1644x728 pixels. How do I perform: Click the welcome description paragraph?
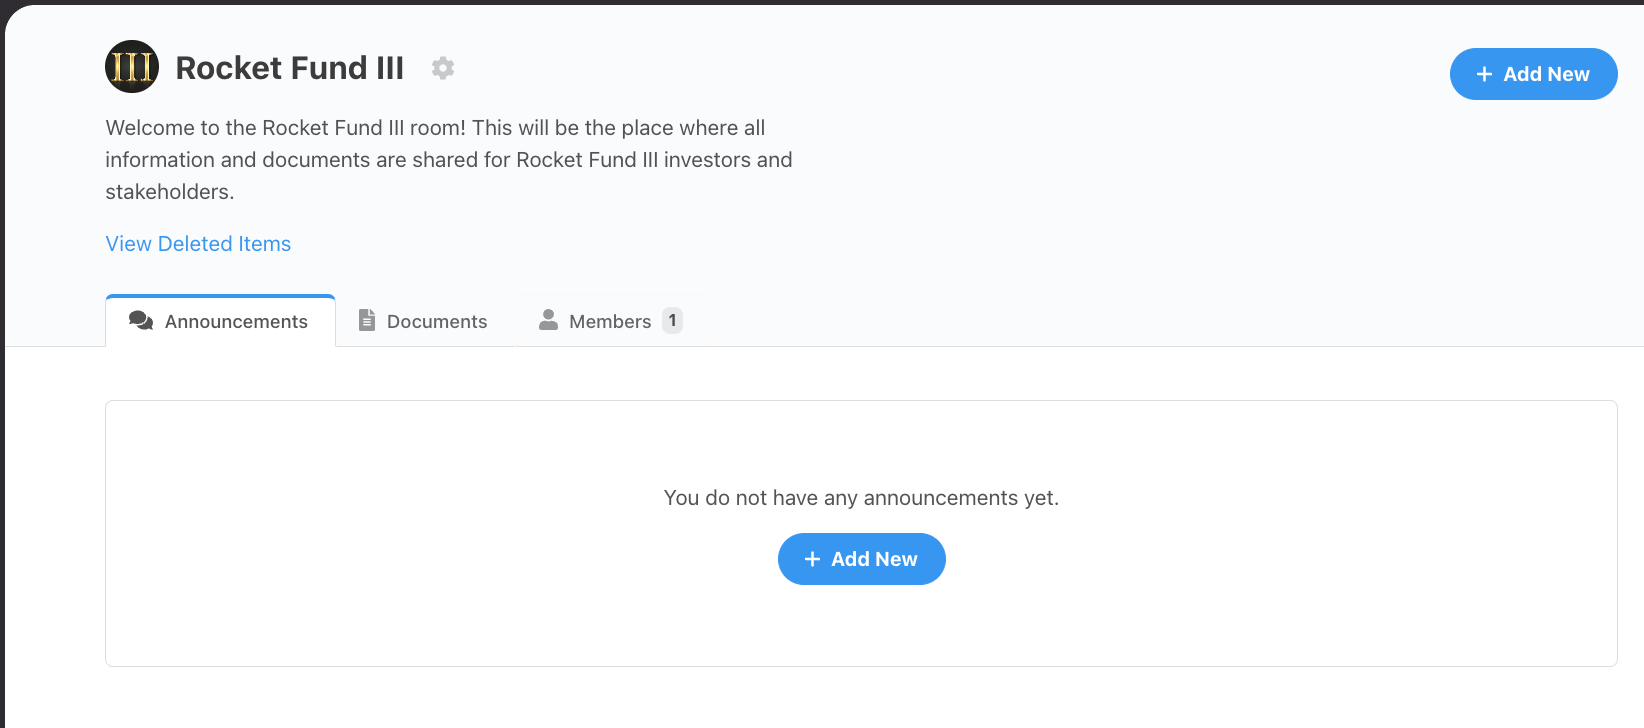coord(448,160)
